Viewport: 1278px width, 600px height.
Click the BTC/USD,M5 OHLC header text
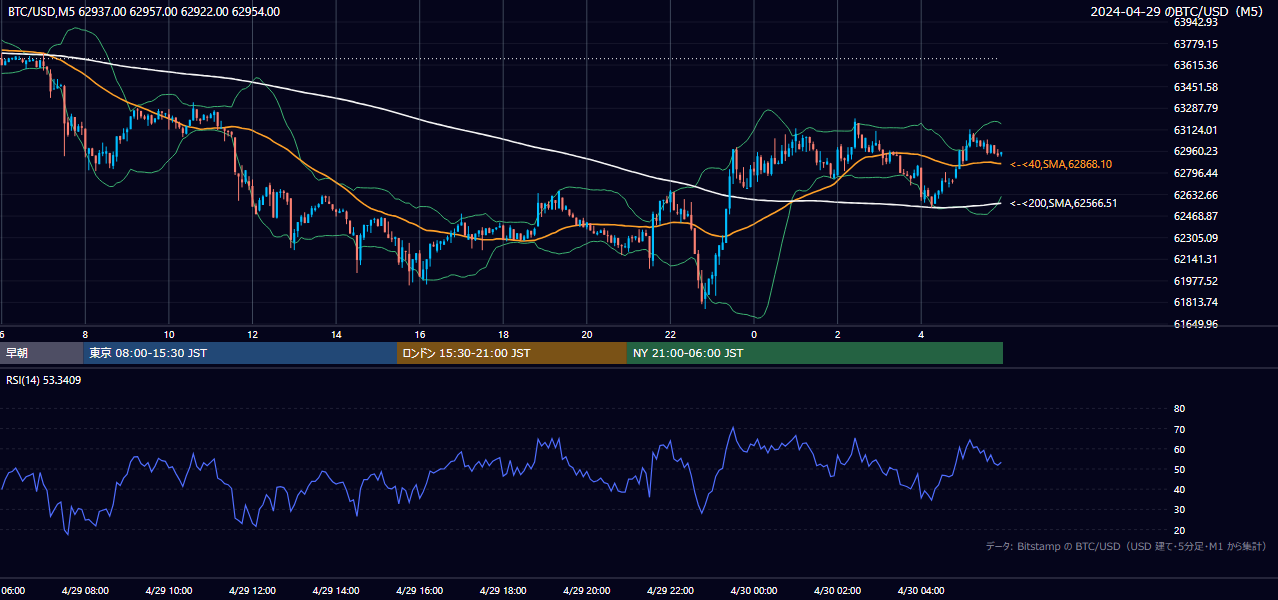coord(144,12)
